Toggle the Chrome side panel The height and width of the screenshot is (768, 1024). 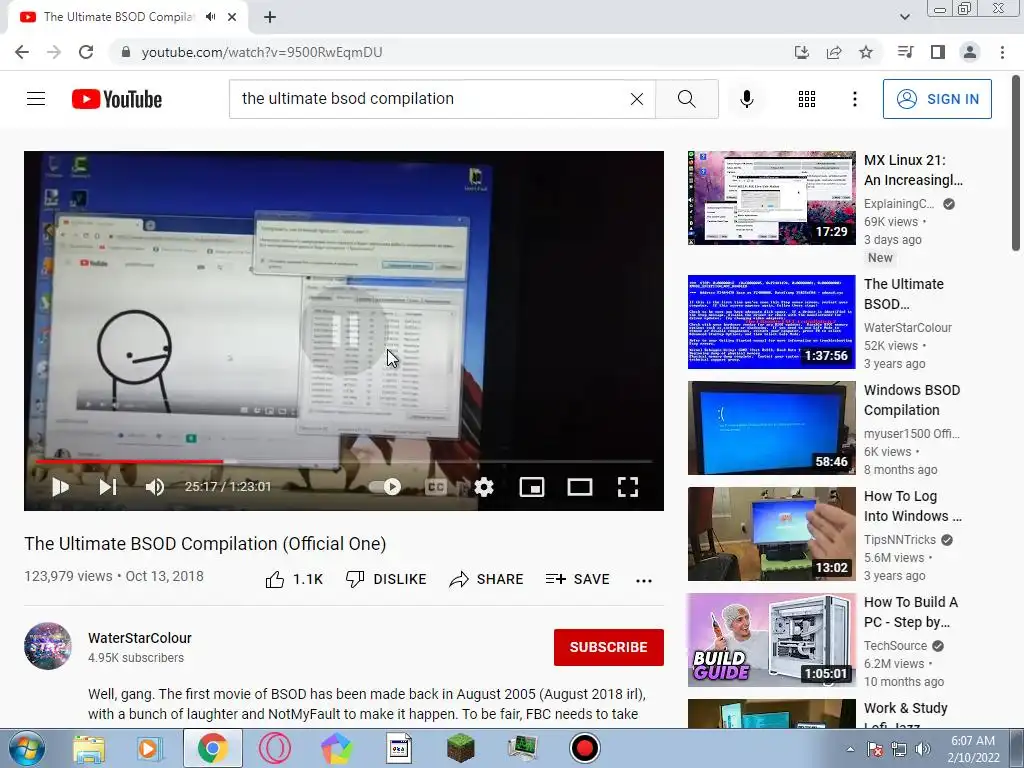pyautogui.click(x=938, y=52)
